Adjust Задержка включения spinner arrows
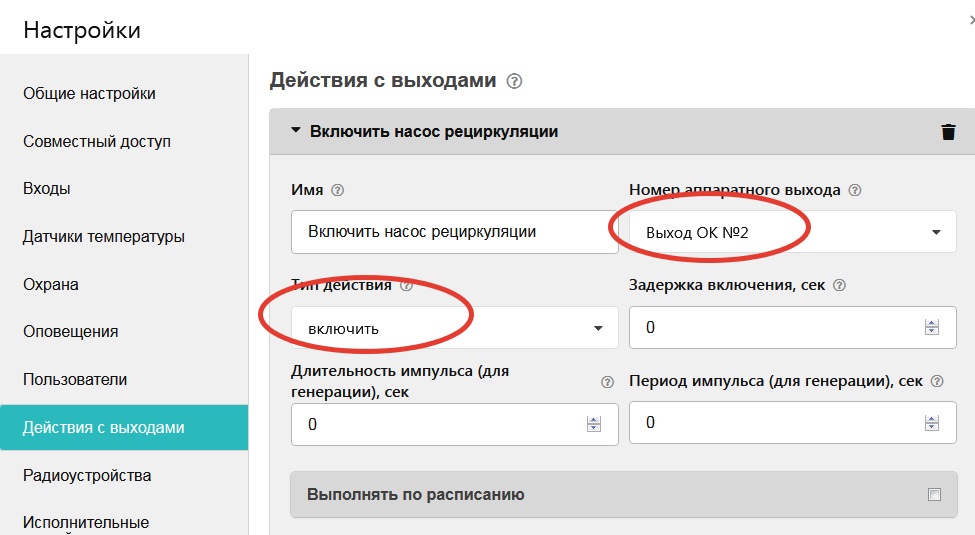 click(x=932, y=327)
